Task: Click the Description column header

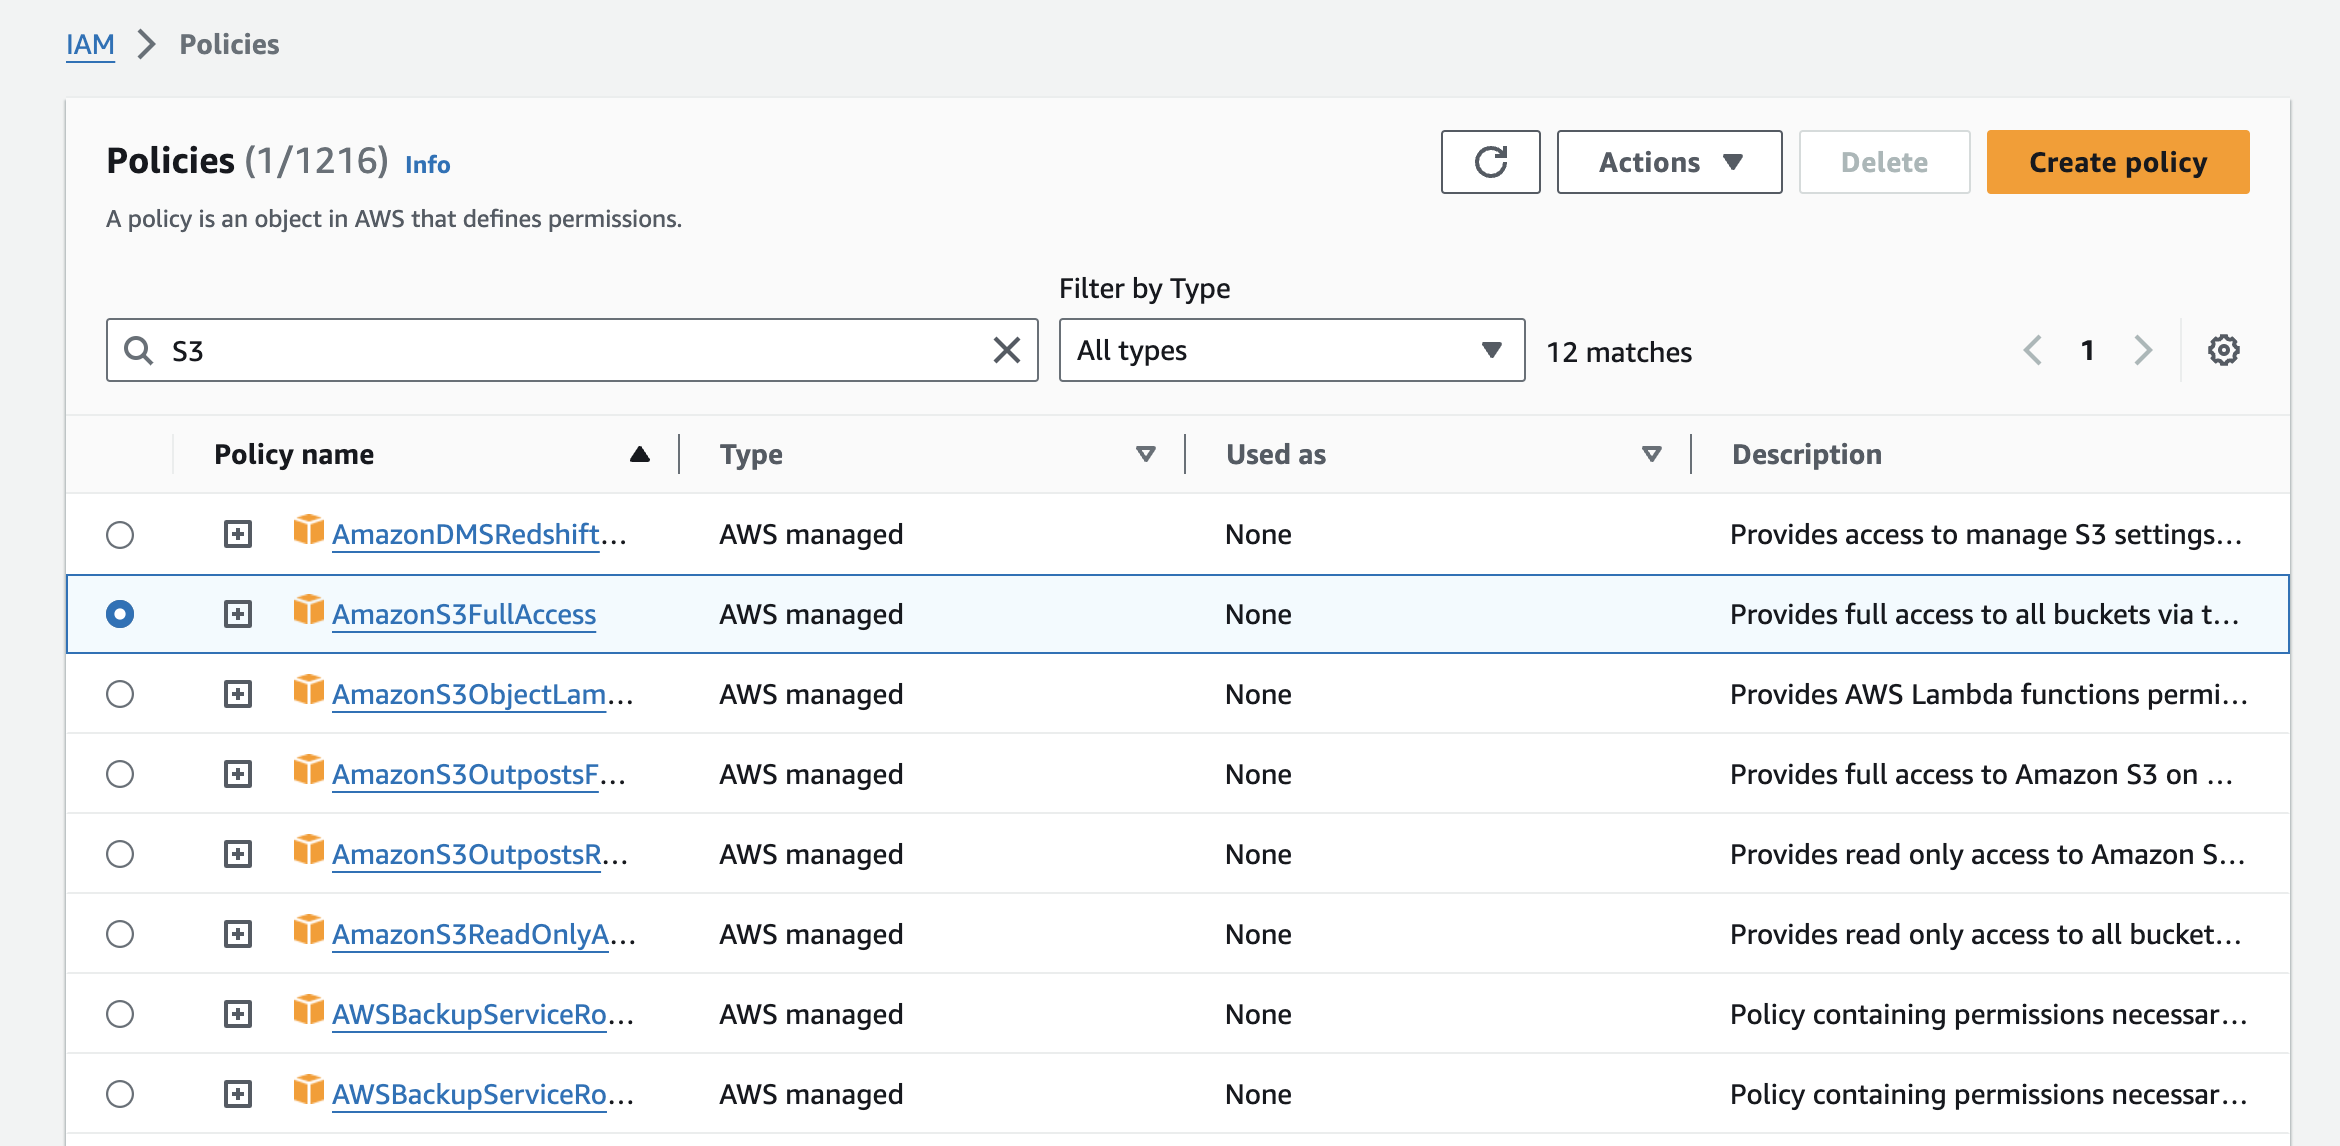Action: pyautogui.click(x=1806, y=454)
